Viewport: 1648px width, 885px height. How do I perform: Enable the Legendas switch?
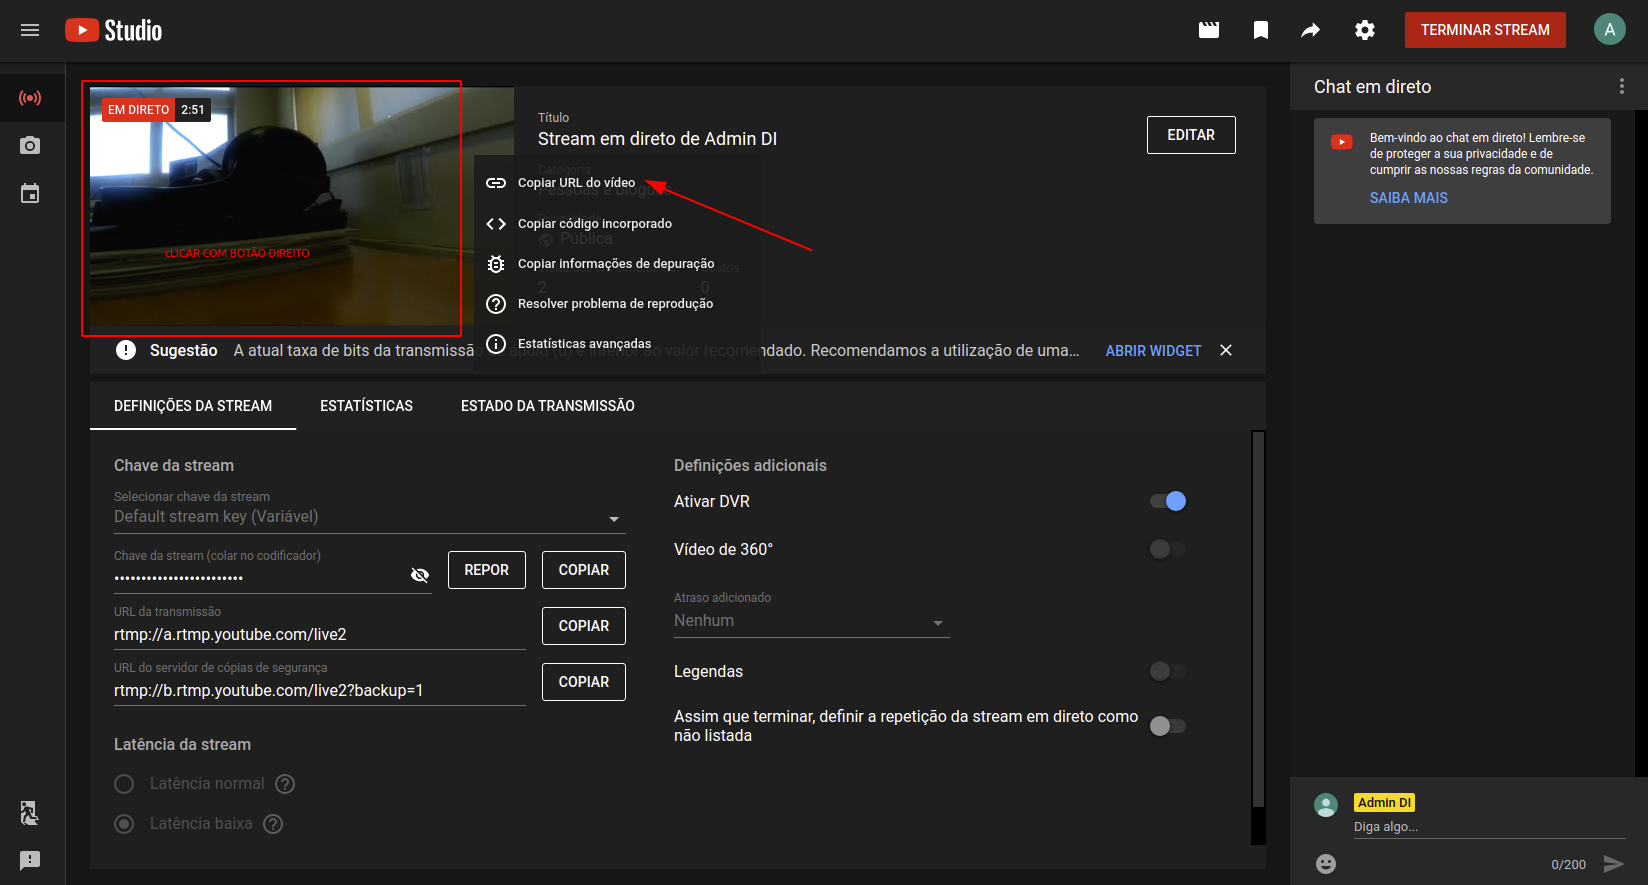click(1168, 671)
